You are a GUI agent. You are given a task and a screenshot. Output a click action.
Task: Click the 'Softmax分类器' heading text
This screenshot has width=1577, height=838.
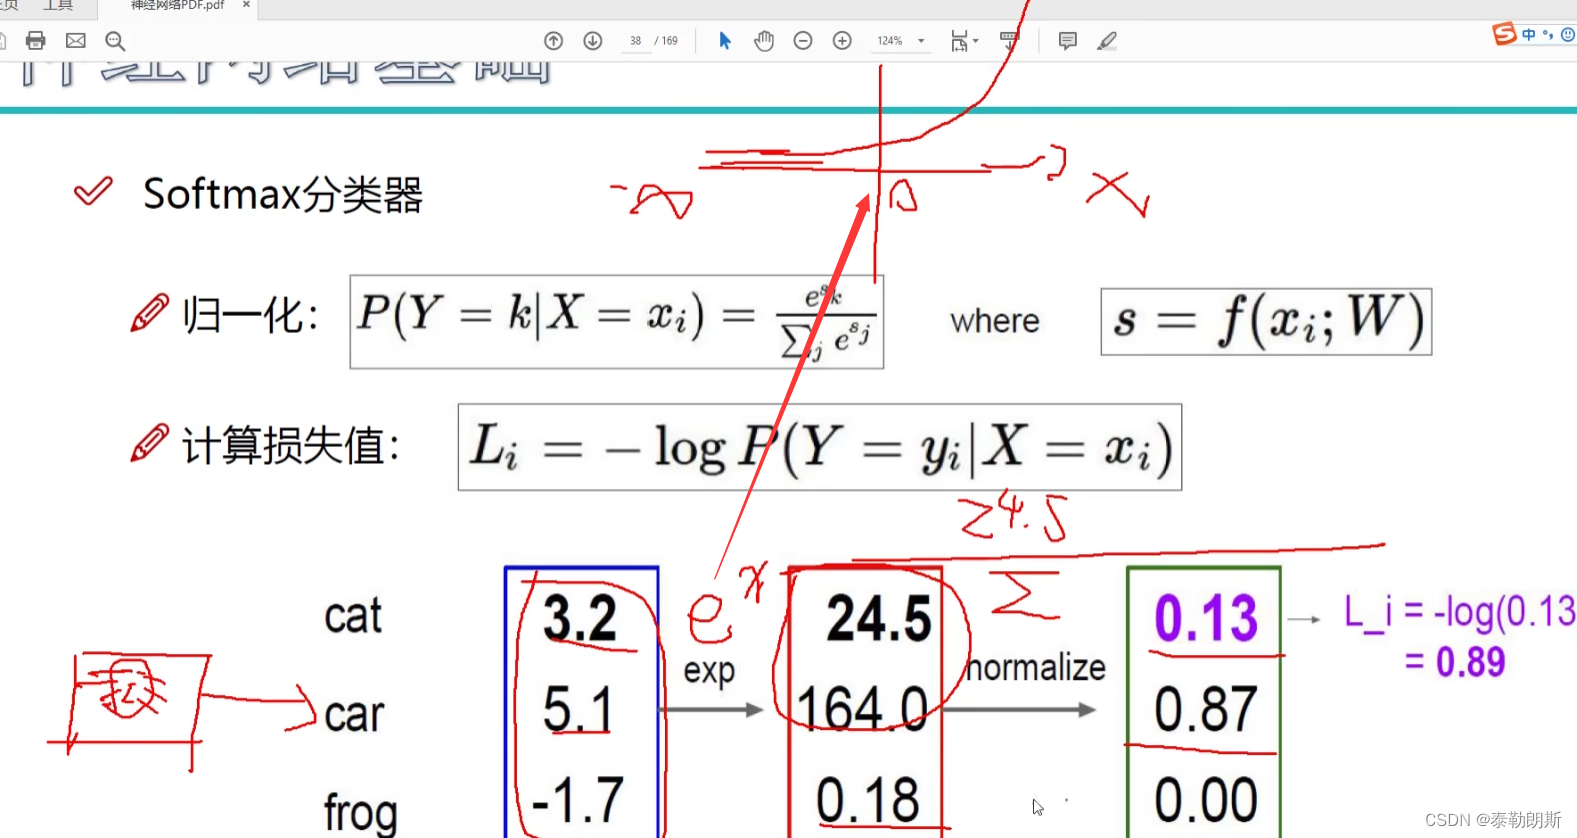pyautogui.click(x=283, y=194)
